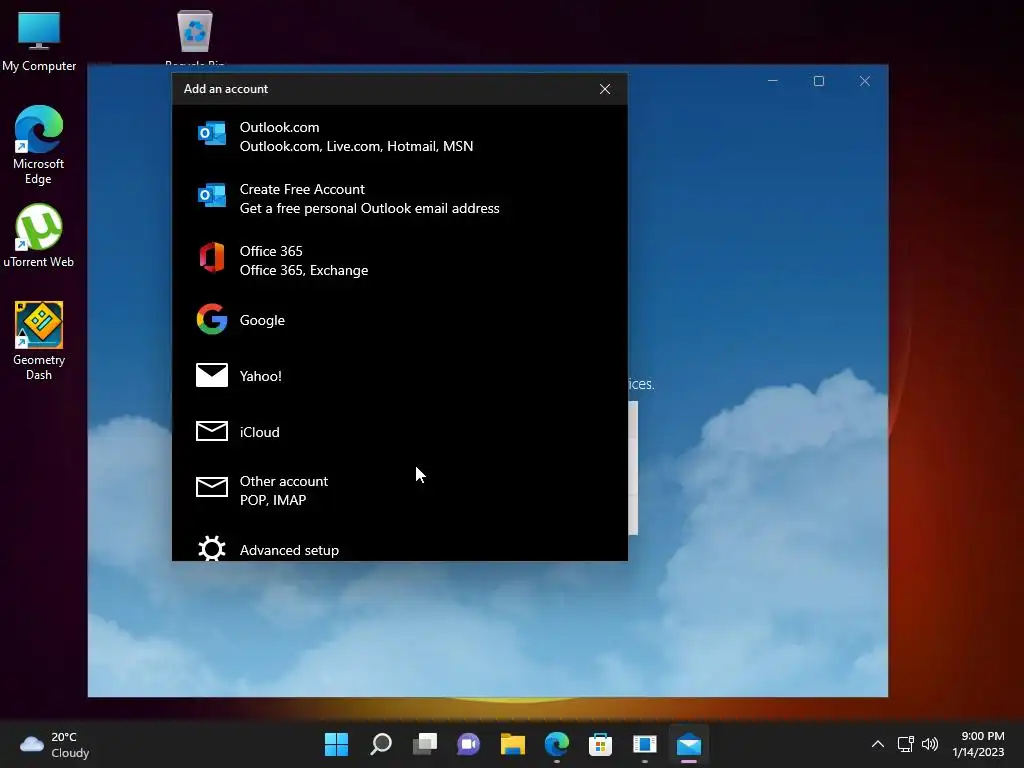Screen dimensions: 1024x768
Task: Open My Computer desktop icon
Action: pyautogui.click(x=39, y=41)
